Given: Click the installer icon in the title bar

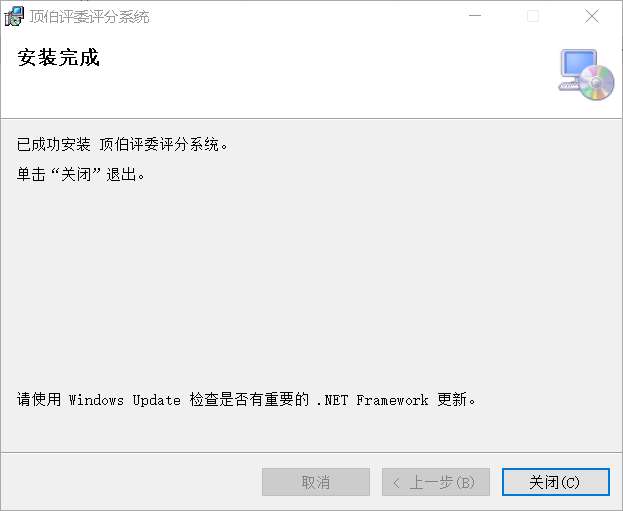Looking at the screenshot, I should point(14,16).
